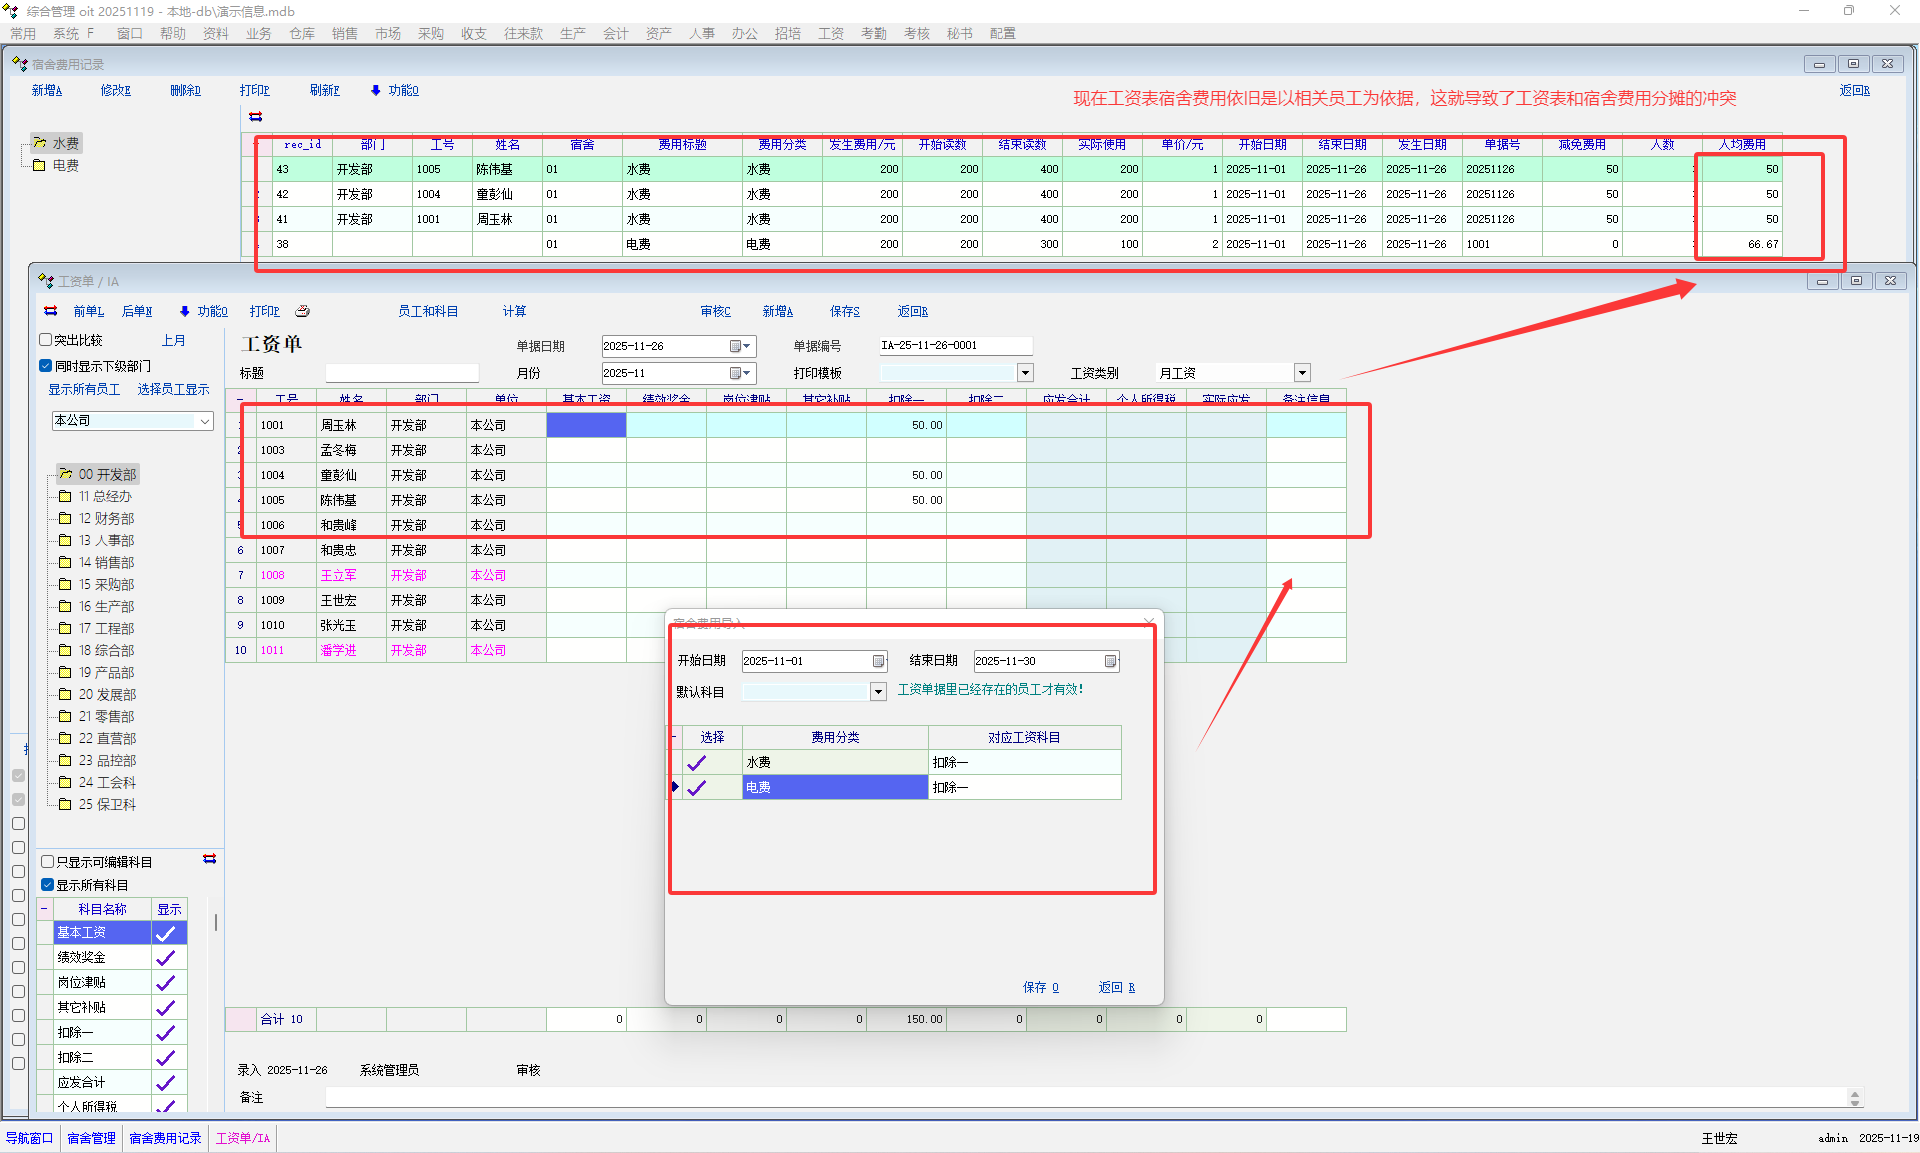This screenshot has width=1920, height=1153.
Task: Click 保存 O in the import dialog
Action: (1040, 987)
